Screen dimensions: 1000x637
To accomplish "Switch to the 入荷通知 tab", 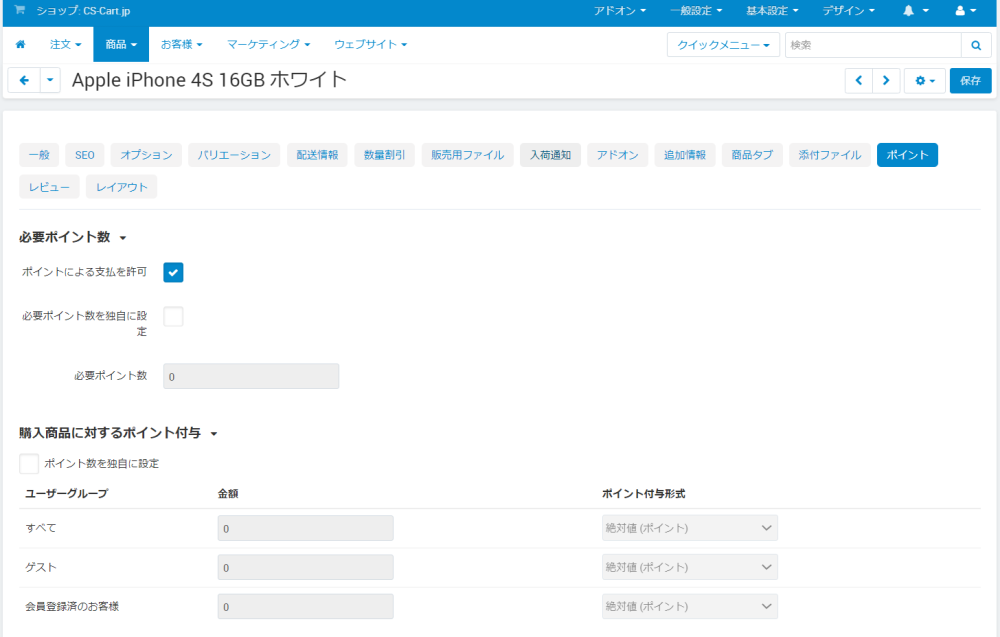I will [550, 155].
